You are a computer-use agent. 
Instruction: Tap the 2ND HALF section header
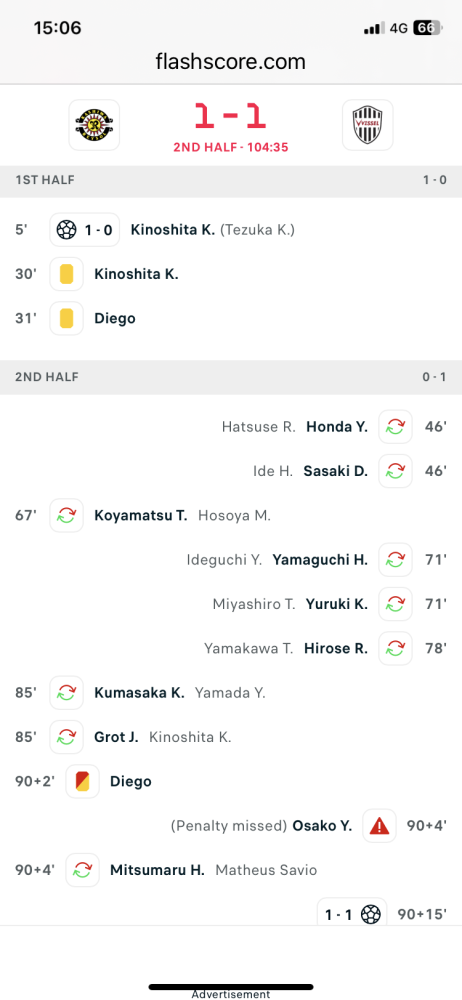tap(231, 377)
